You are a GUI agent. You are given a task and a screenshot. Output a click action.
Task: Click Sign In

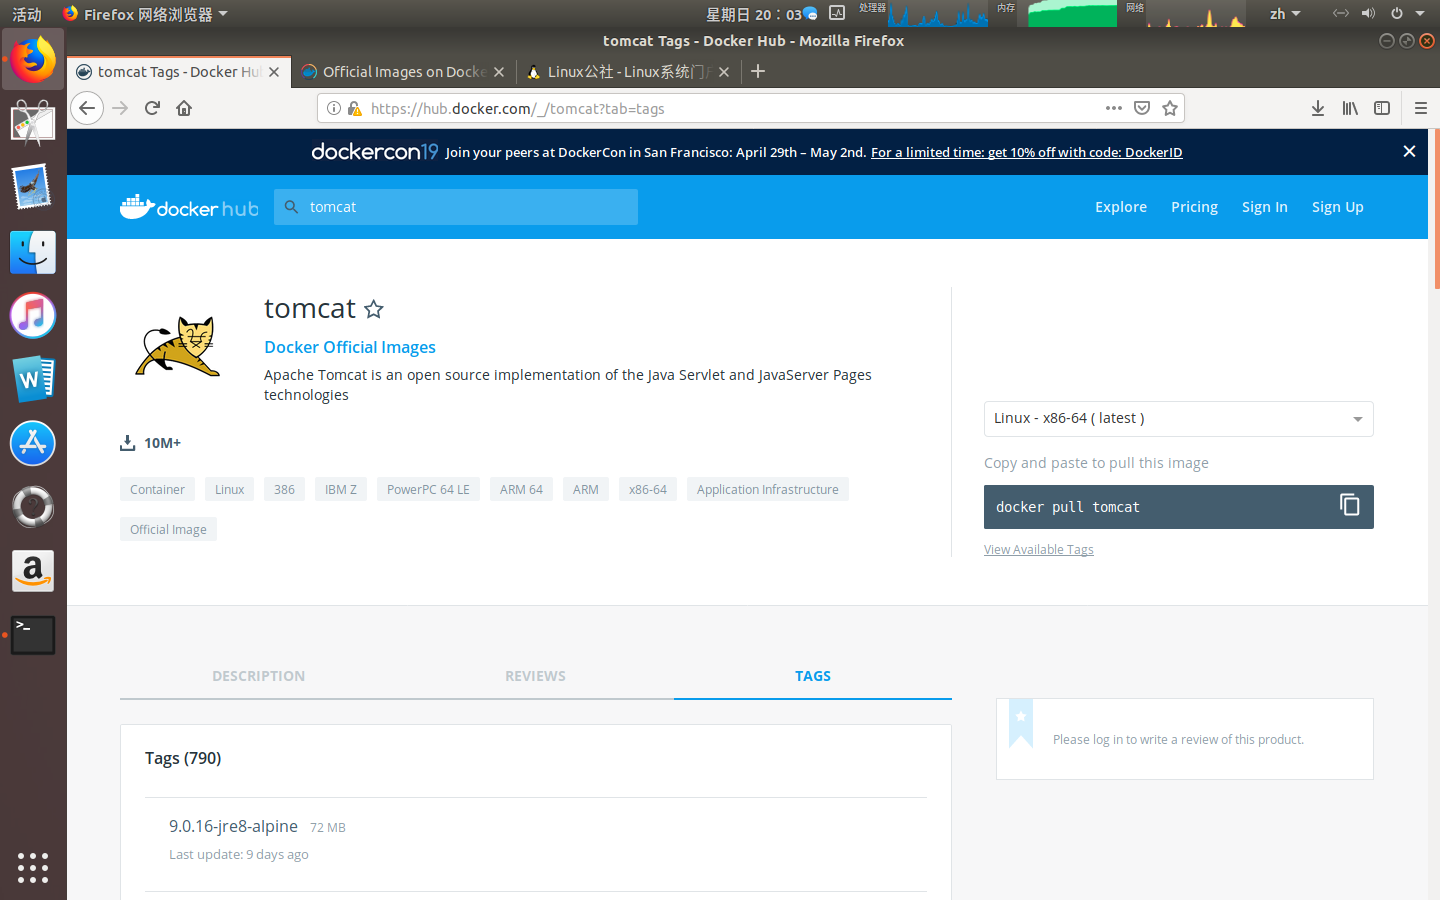point(1265,207)
